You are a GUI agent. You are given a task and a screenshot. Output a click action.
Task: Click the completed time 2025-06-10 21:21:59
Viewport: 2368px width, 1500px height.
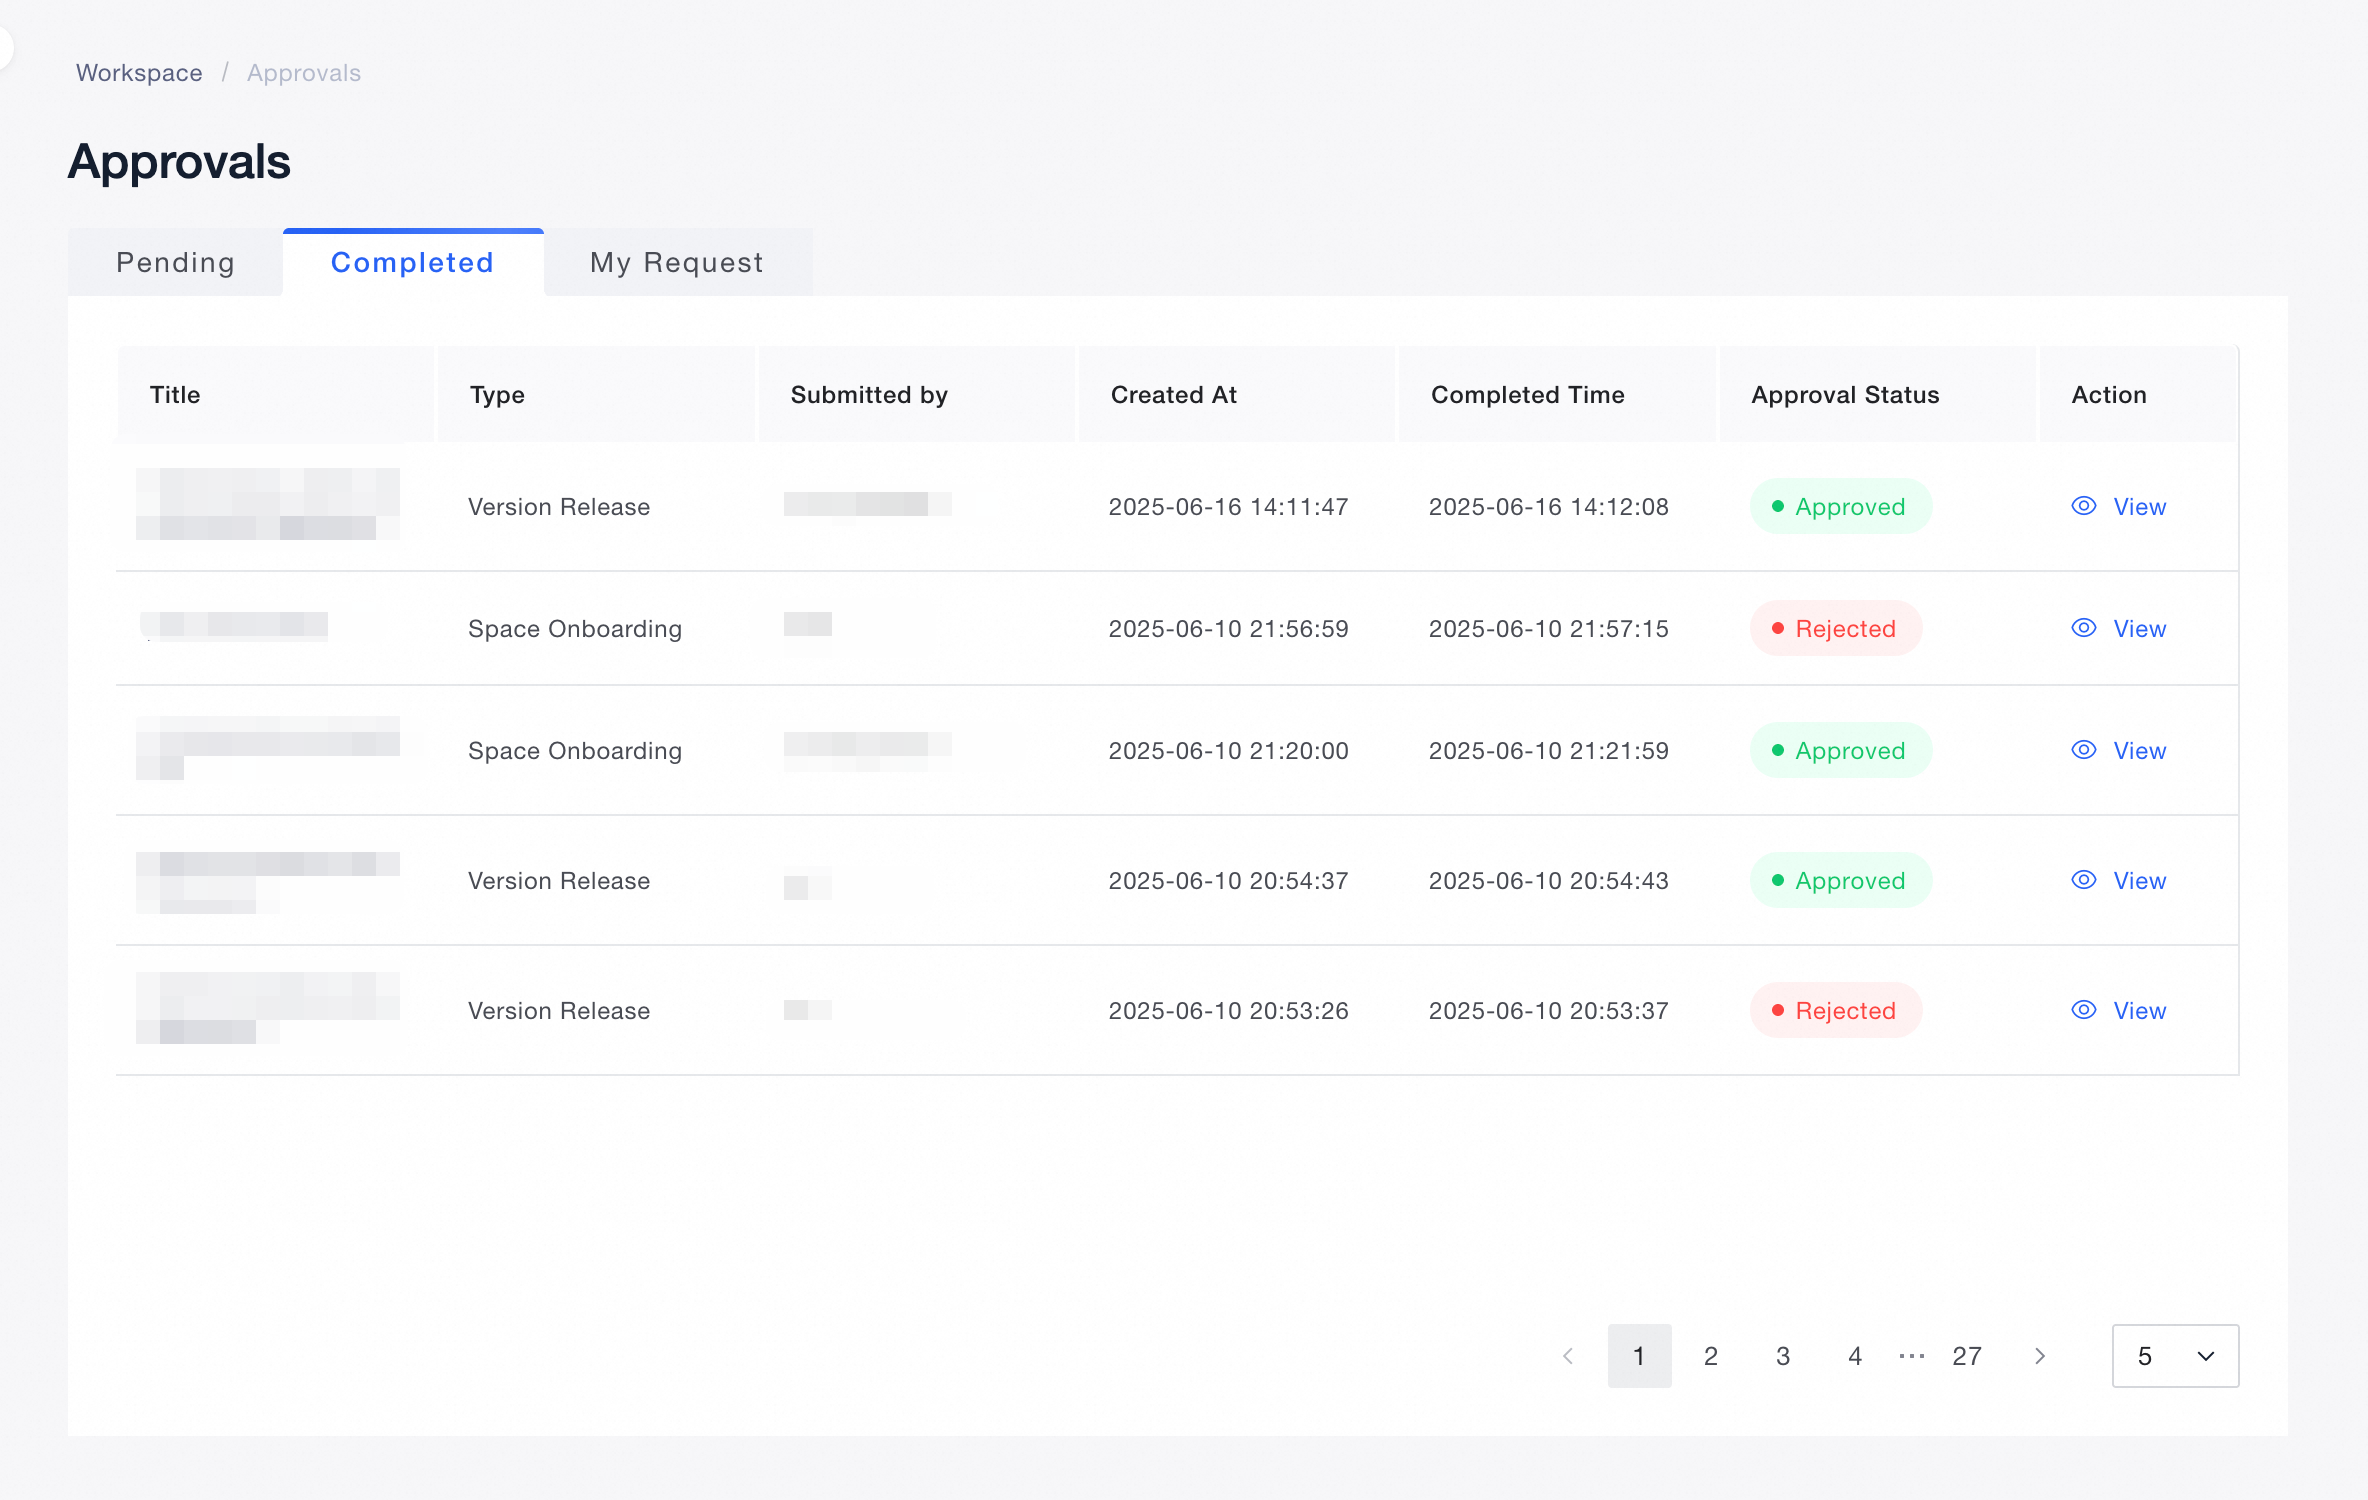(x=1548, y=750)
